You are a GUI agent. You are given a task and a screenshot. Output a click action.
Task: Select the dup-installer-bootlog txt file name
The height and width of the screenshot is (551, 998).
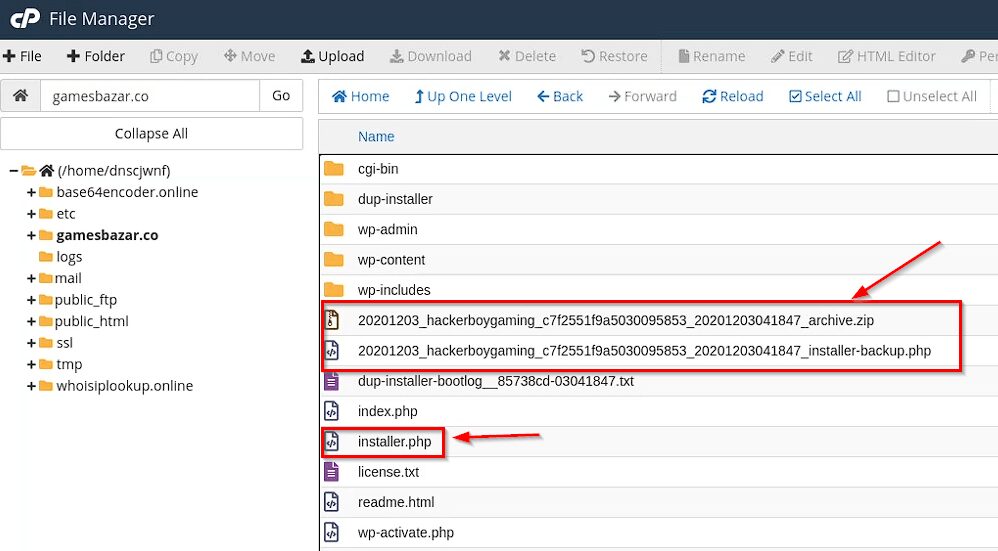[496, 381]
